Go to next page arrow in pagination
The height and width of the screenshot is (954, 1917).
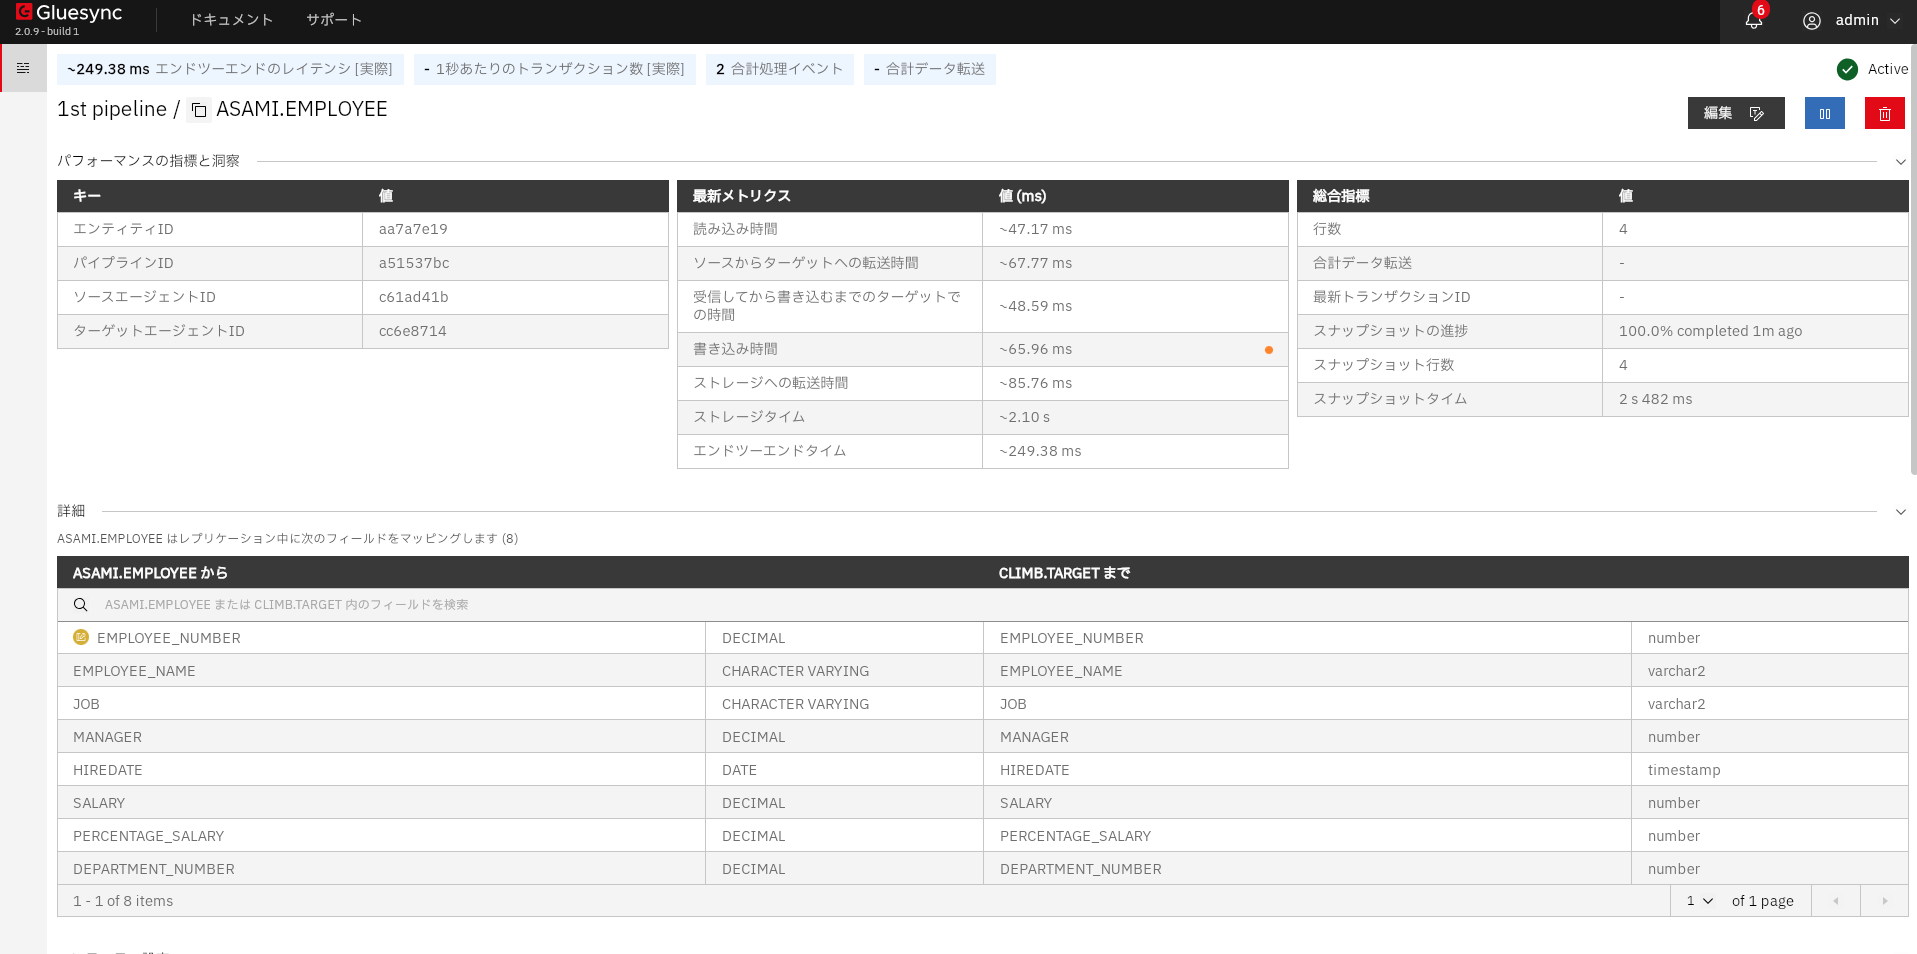pos(1884,900)
